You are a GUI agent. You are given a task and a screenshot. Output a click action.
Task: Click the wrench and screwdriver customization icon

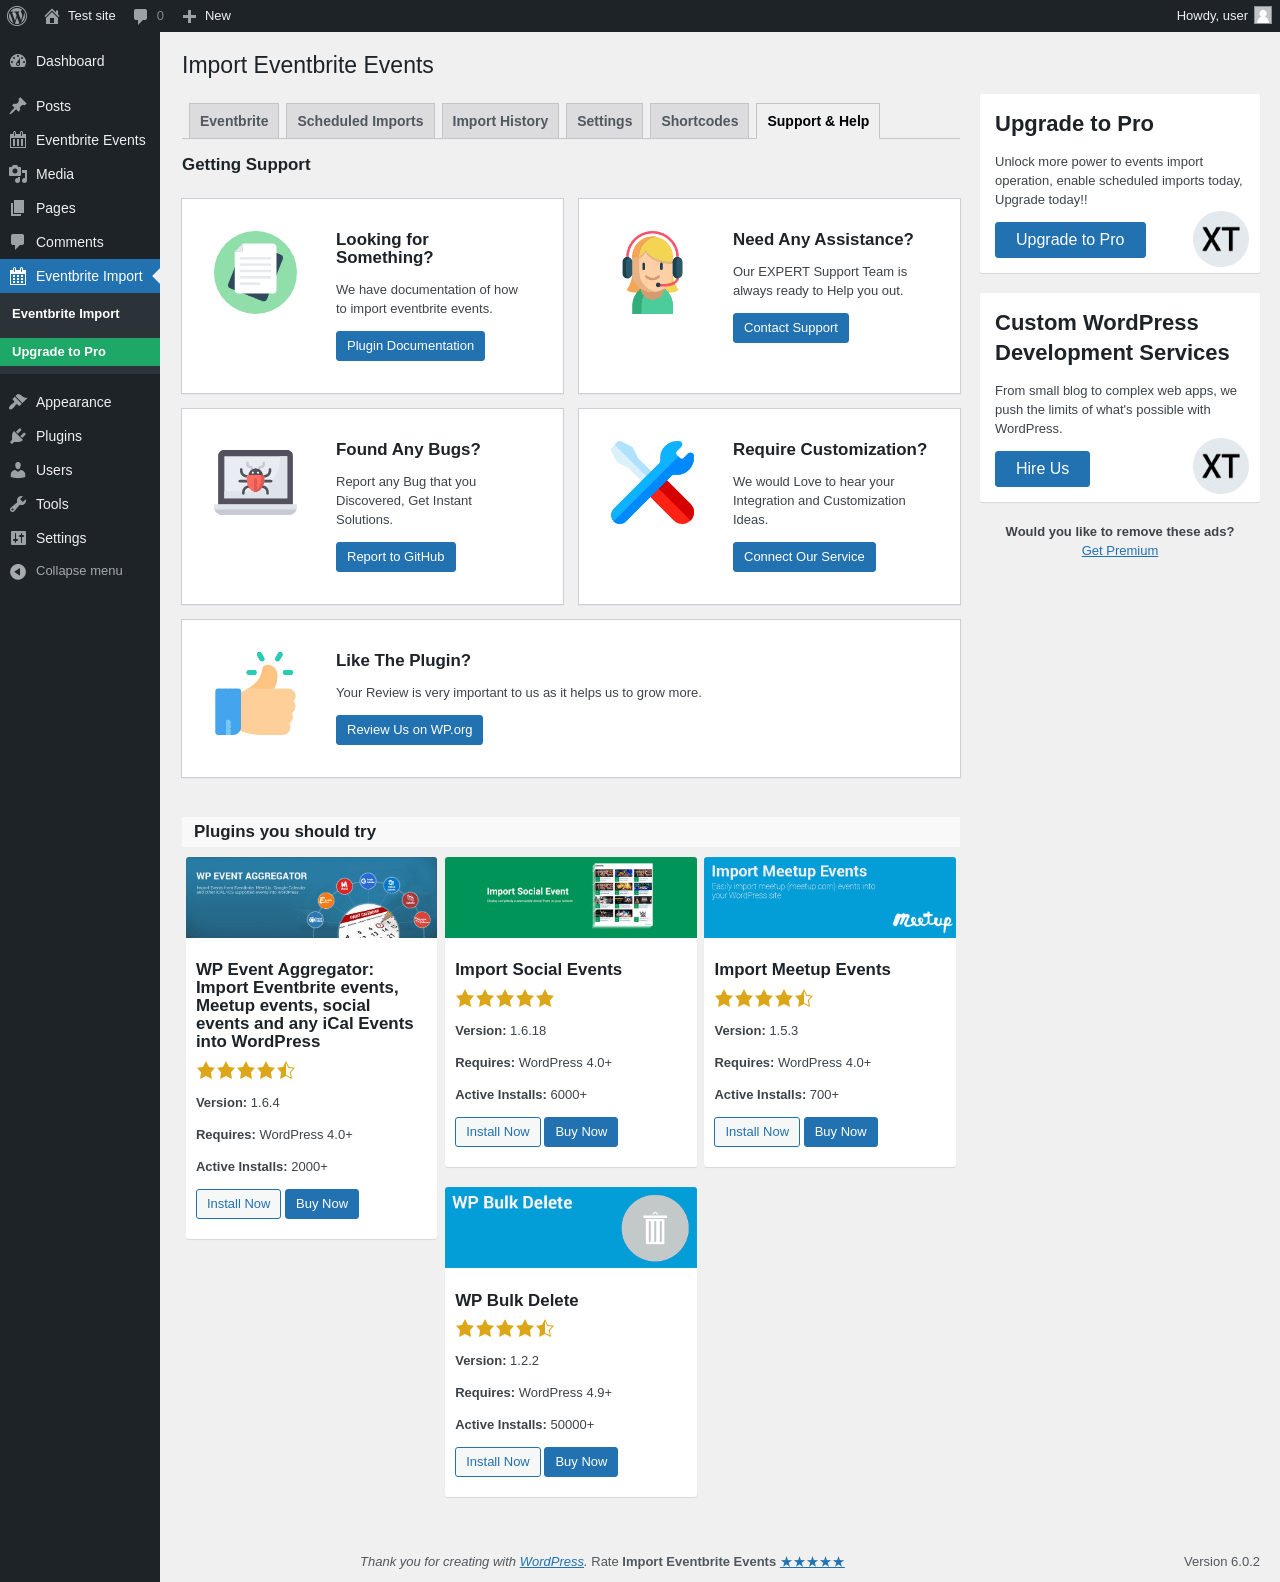(x=653, y=482)
